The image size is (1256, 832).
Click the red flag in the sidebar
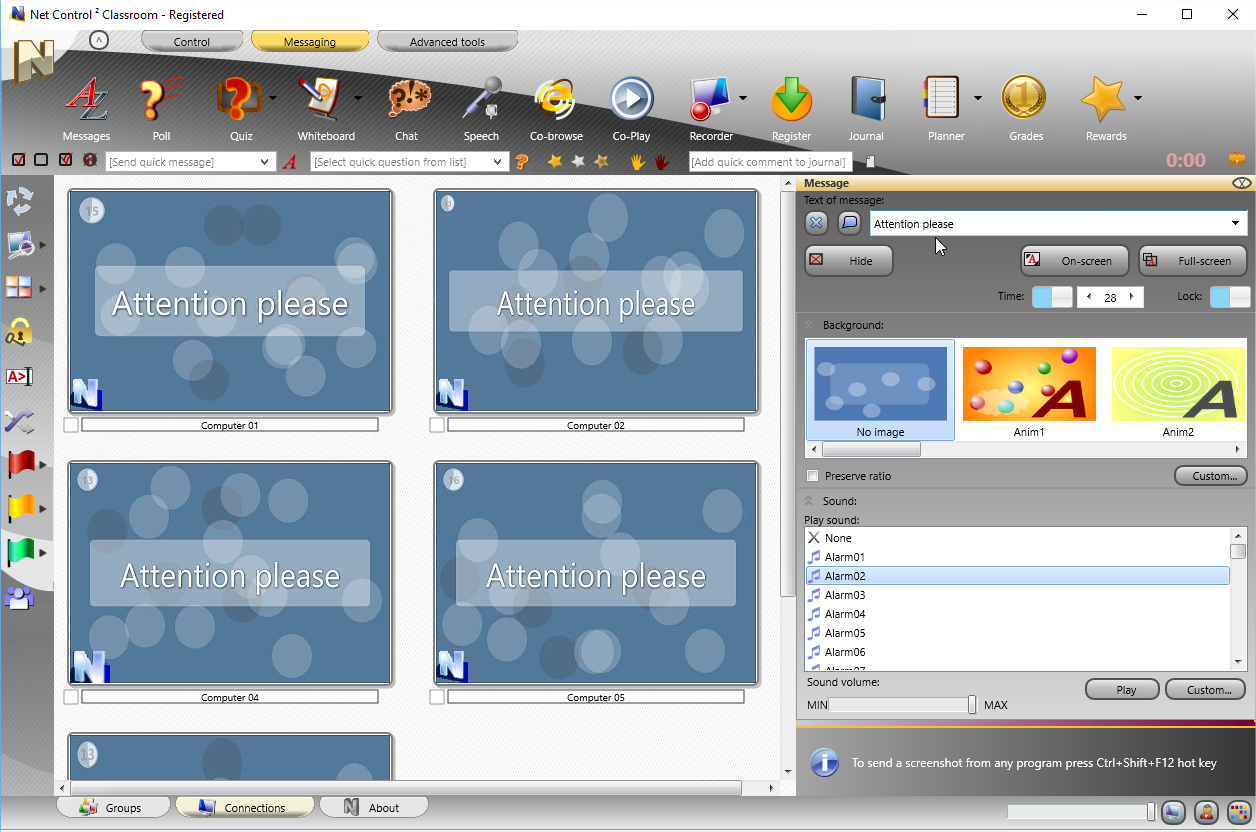(x=20, y=464)
